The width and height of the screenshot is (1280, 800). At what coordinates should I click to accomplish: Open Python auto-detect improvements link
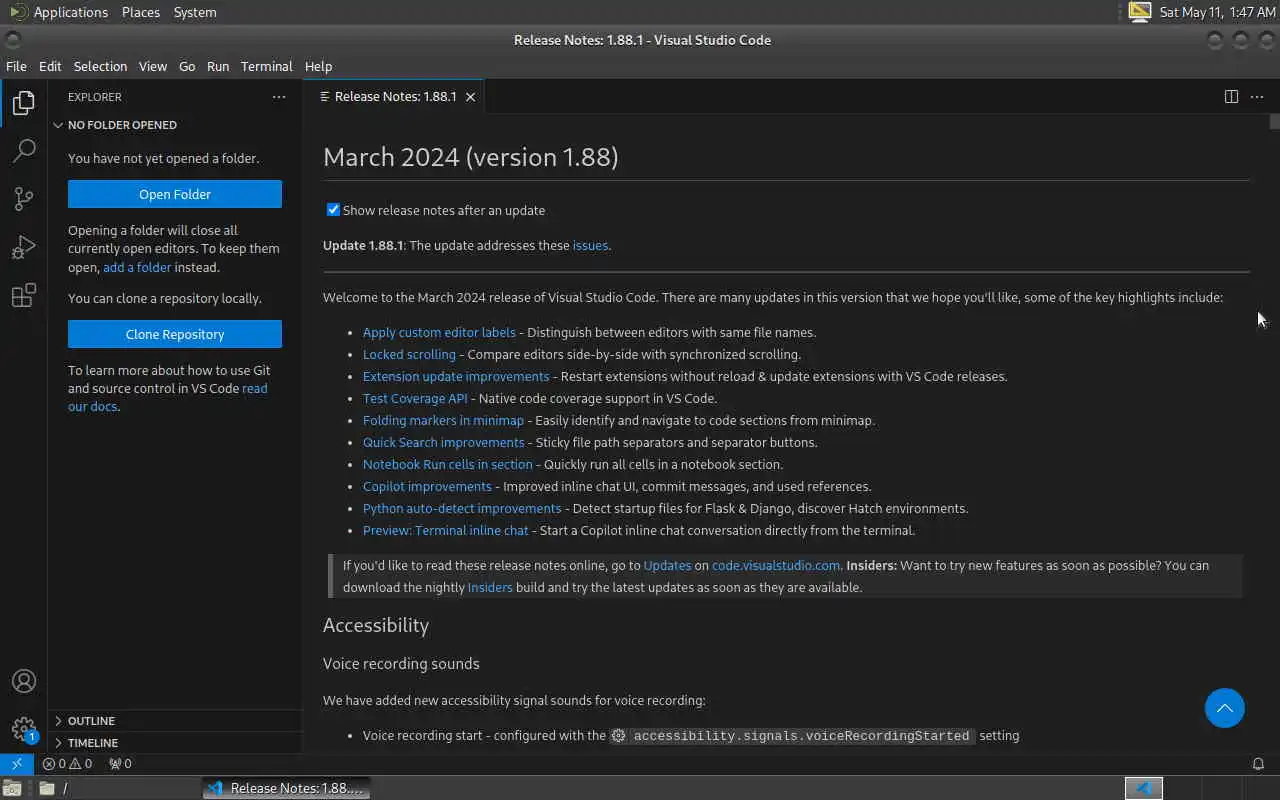pyautogui.click(x=462, y=508)
